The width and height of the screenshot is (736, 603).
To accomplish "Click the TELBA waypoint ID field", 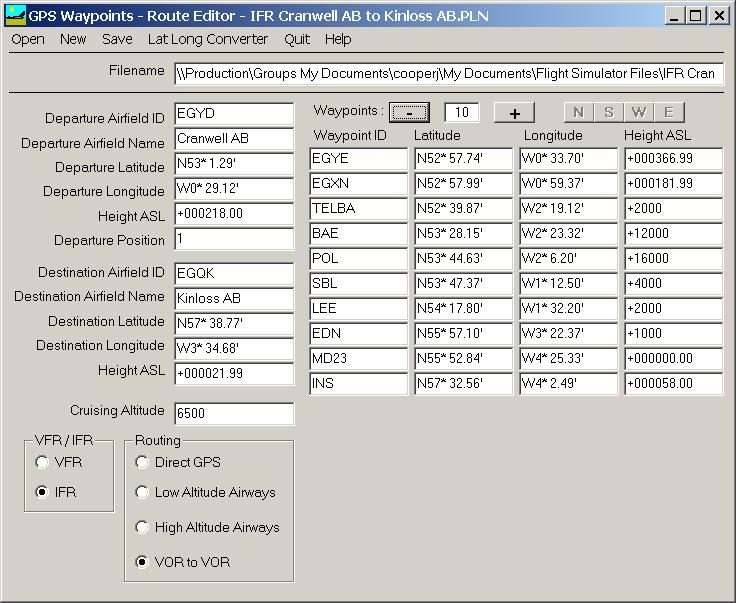I will pyautogui.click(x=358, y=209).
